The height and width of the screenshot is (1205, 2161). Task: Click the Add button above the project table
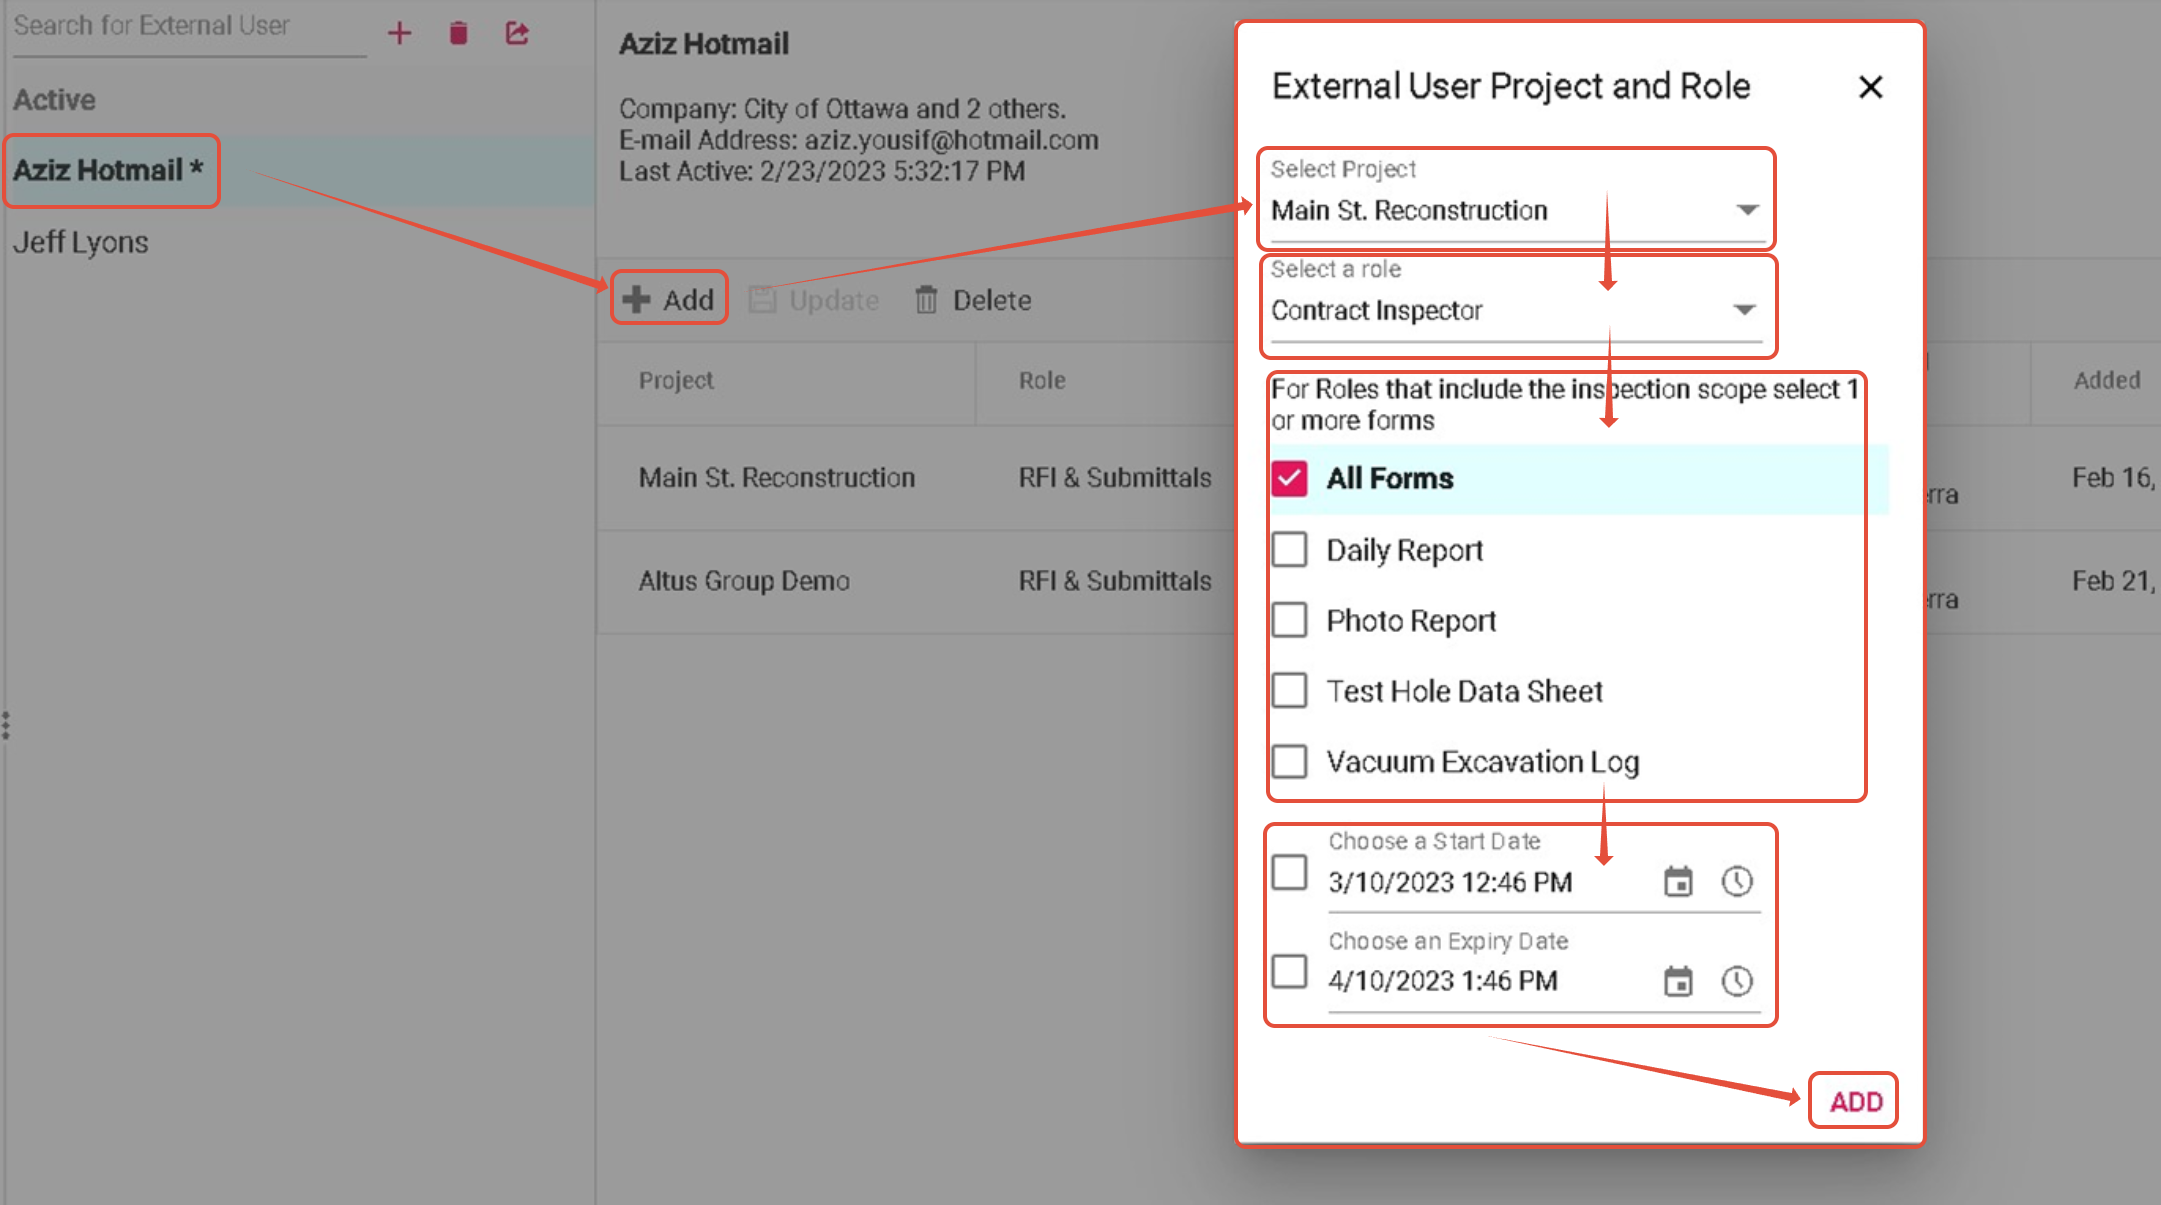click(x=669, y=300)
